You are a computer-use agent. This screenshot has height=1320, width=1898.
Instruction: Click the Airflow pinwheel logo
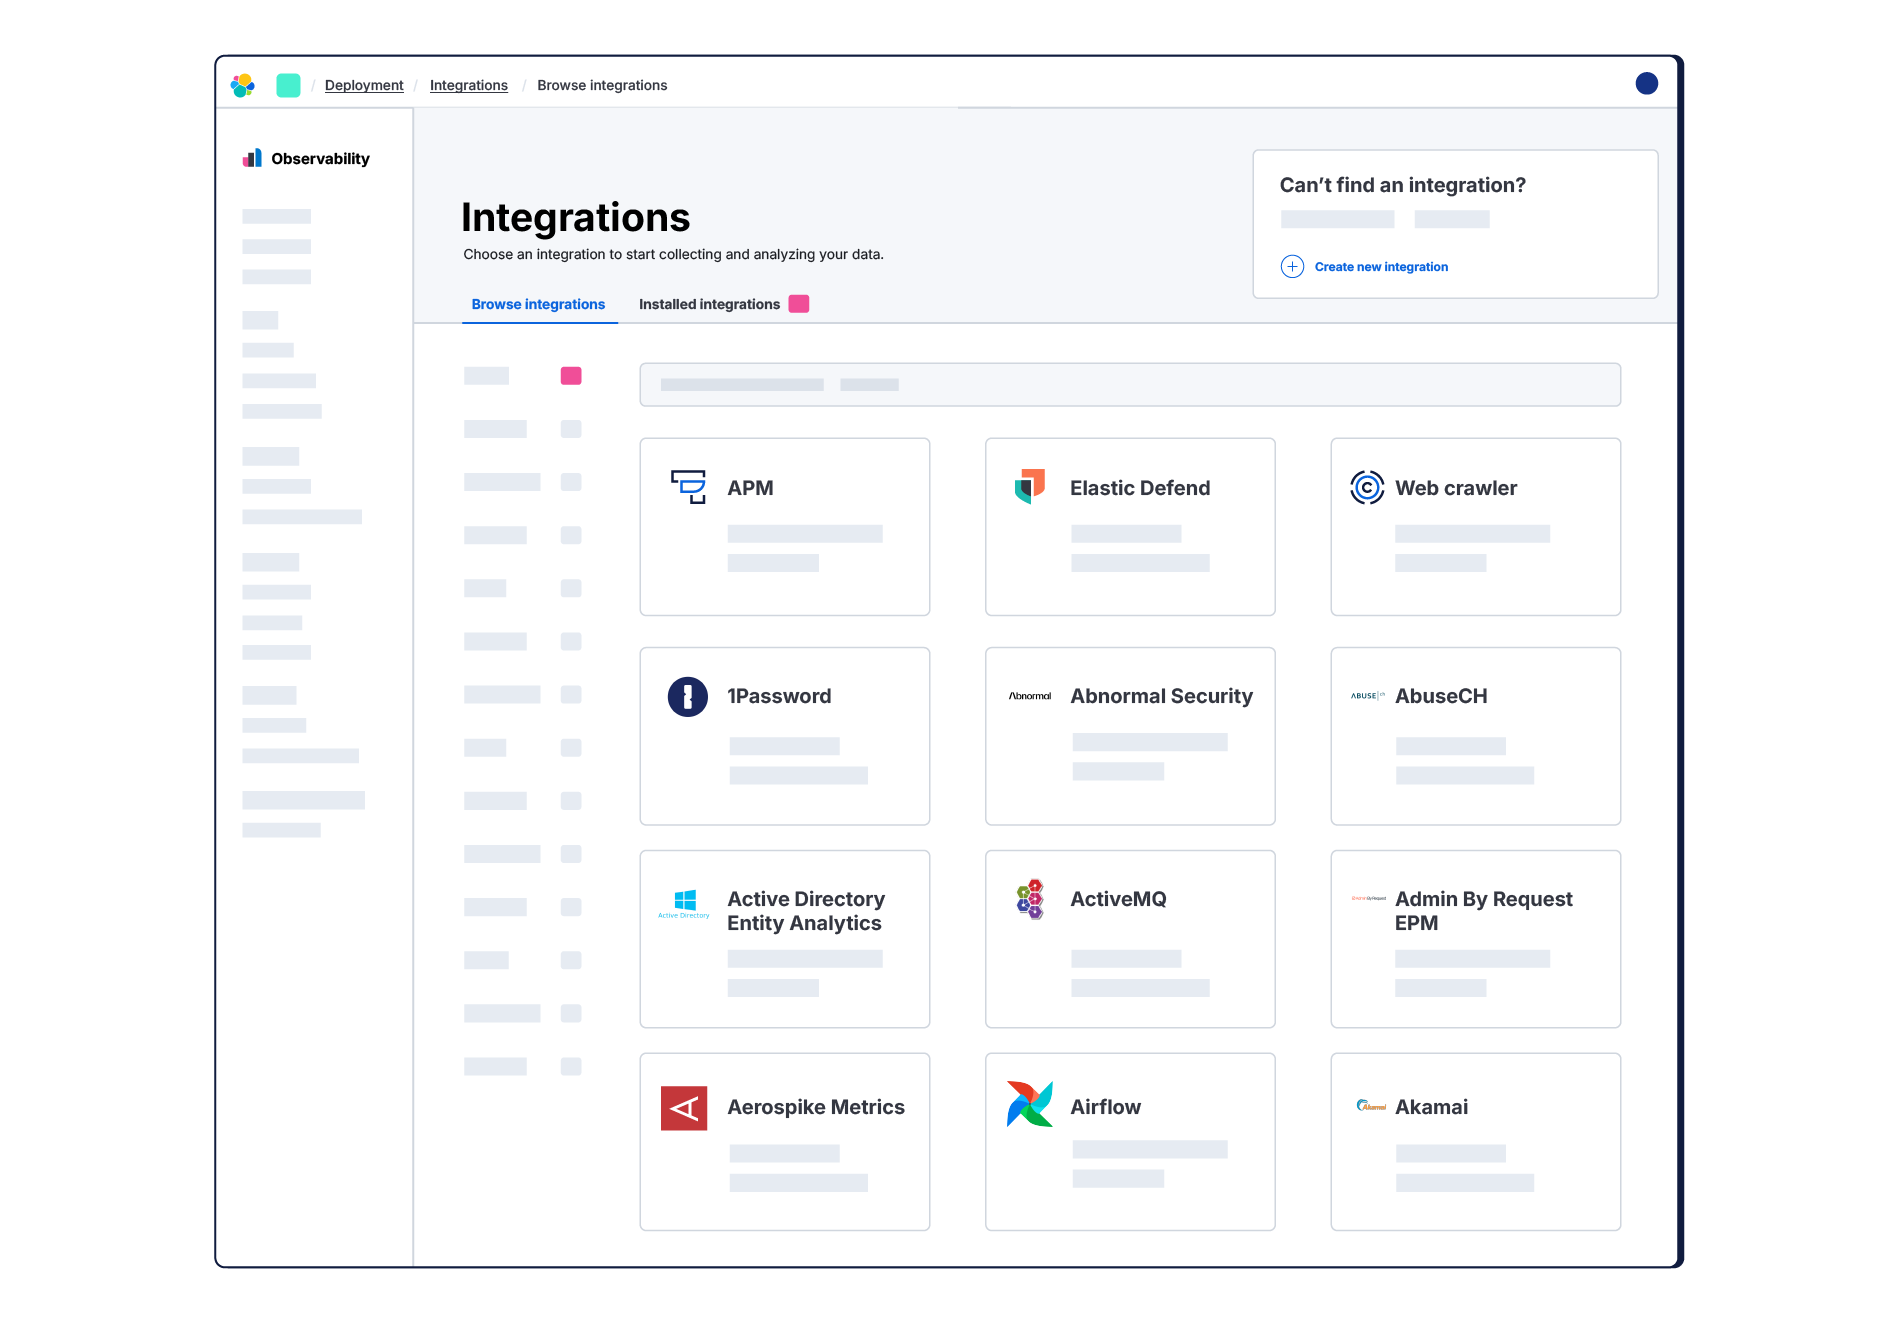1030,1104
